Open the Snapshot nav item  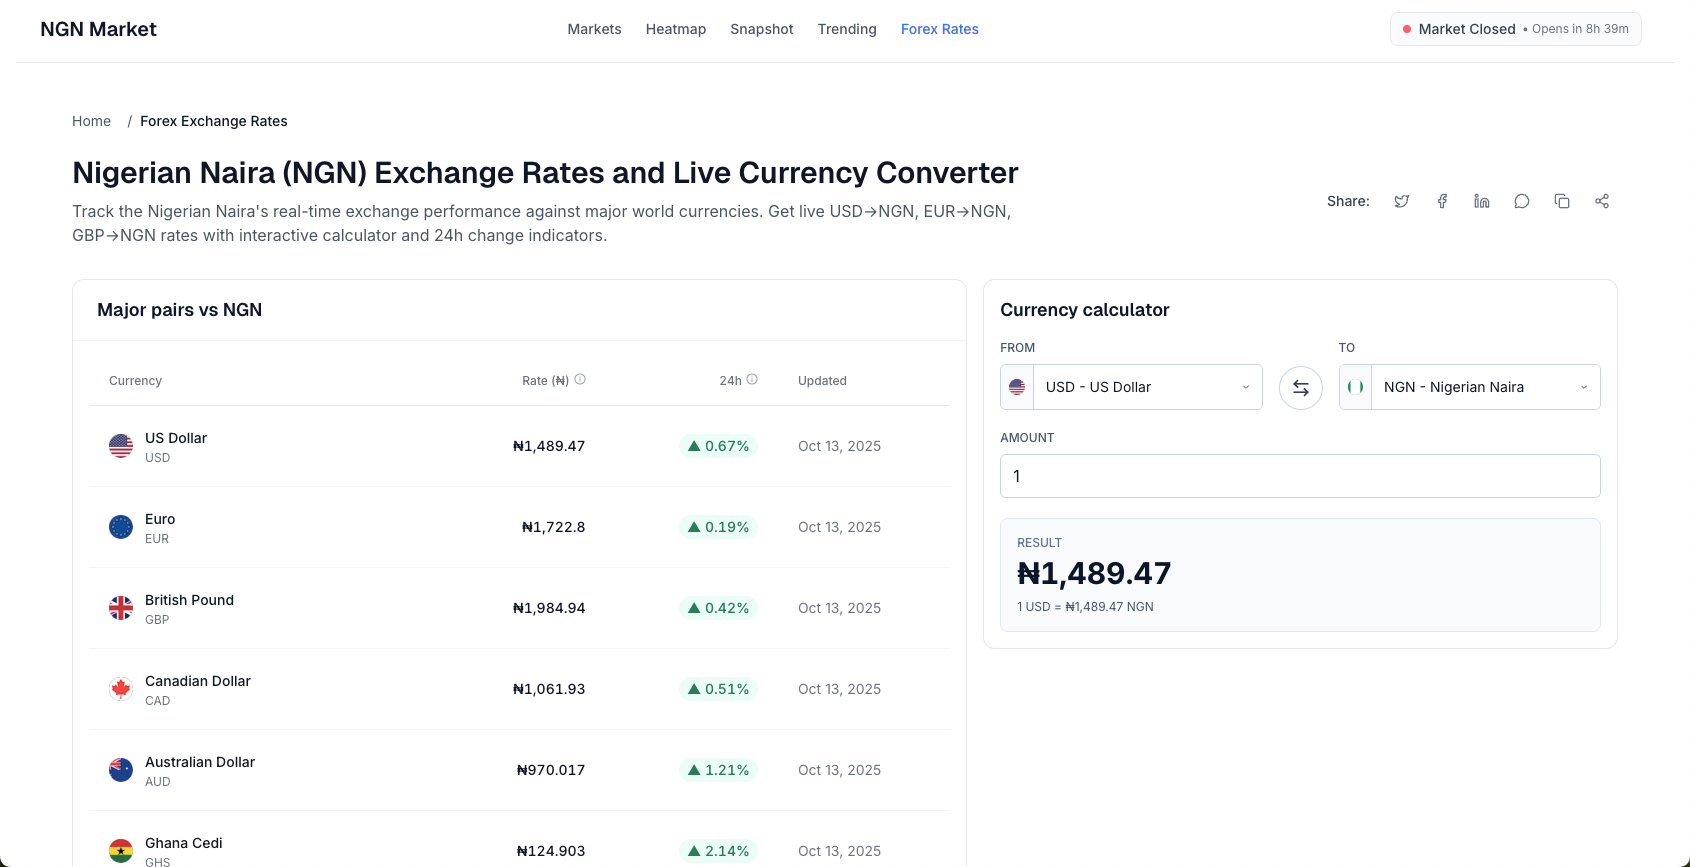(762, 29)
